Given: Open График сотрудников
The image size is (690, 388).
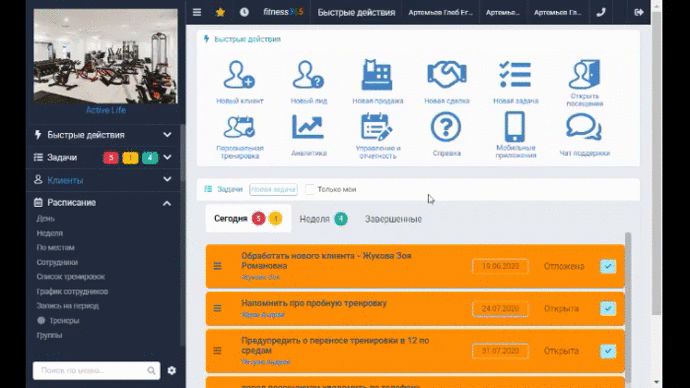Looking at the screenshot, I should click(x=72, y=291).
